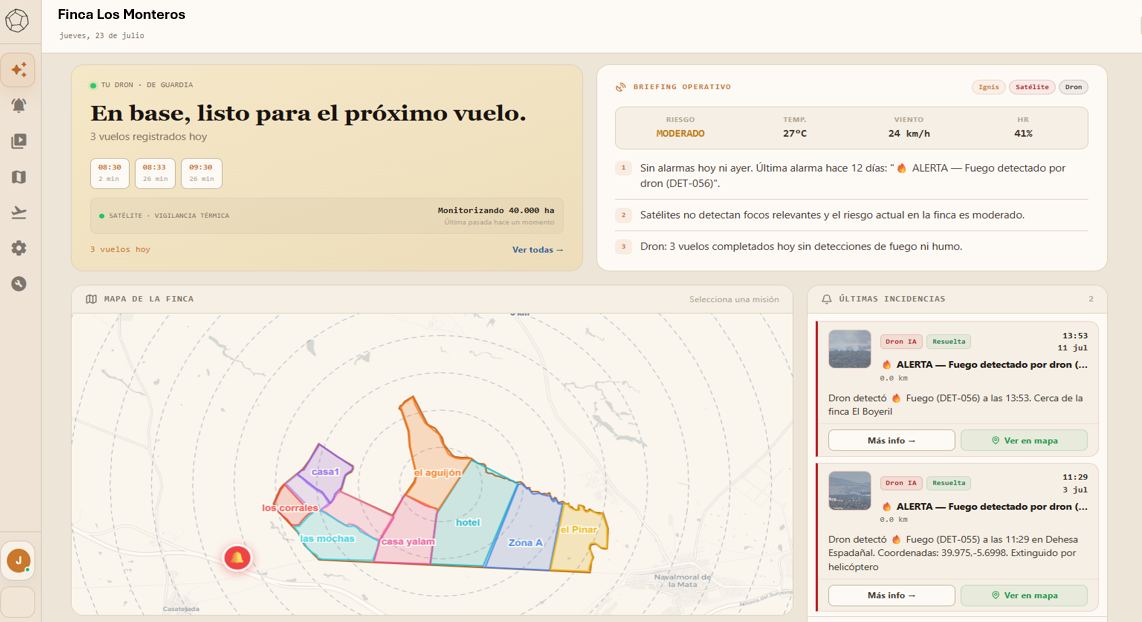Screen dimensions: 1142x622
Task: Follow the Ver todas link
Action: 537,250
